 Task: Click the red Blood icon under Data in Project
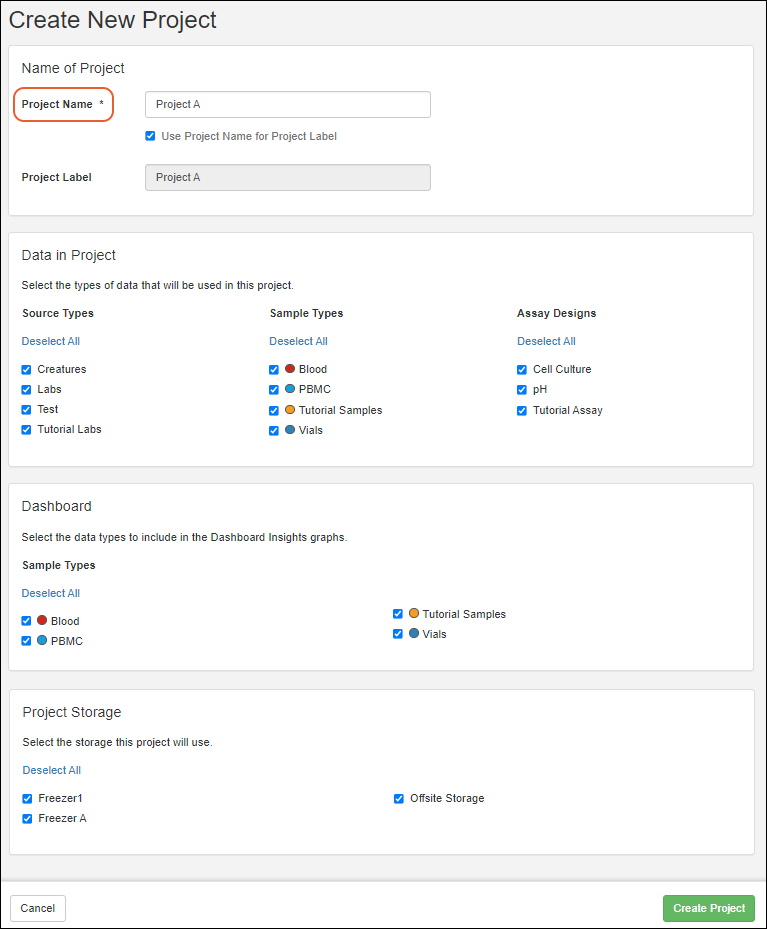click(x=289, y=369)
